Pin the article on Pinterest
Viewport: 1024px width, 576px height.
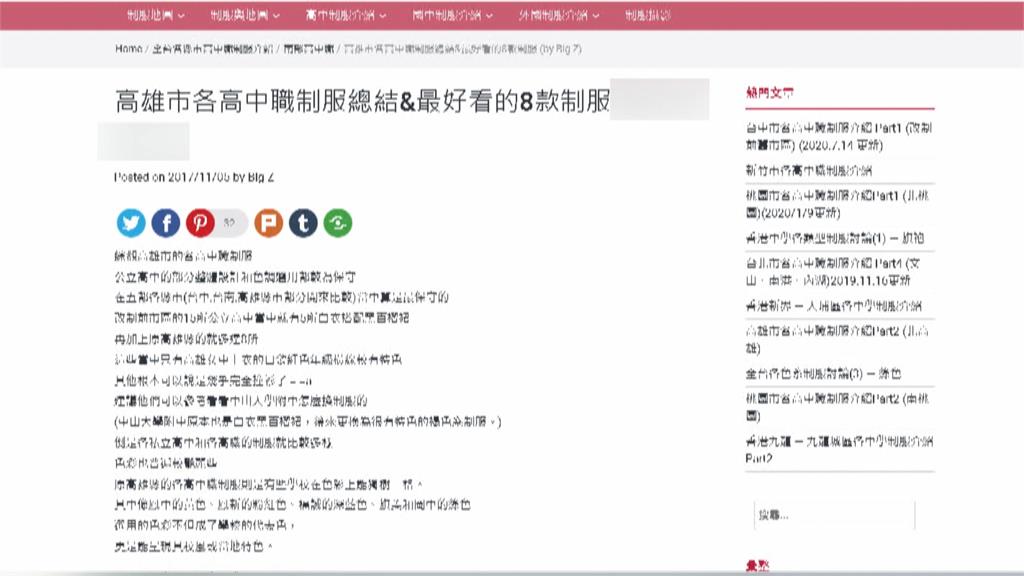click(x=200, y=223)
